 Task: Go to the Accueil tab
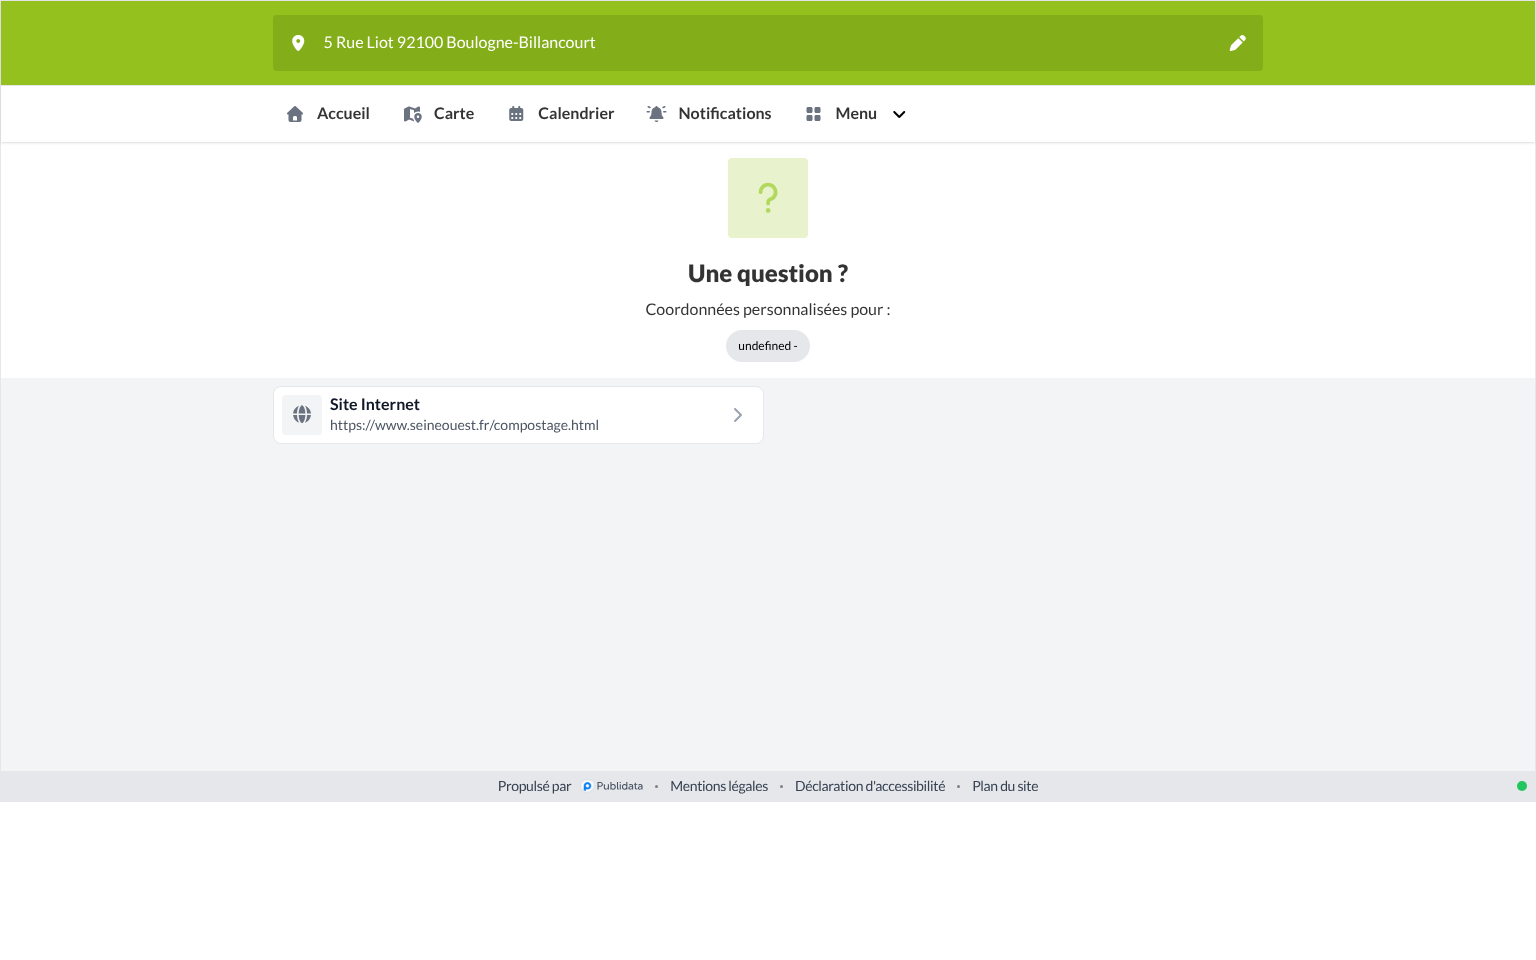[x=328, y=114]
